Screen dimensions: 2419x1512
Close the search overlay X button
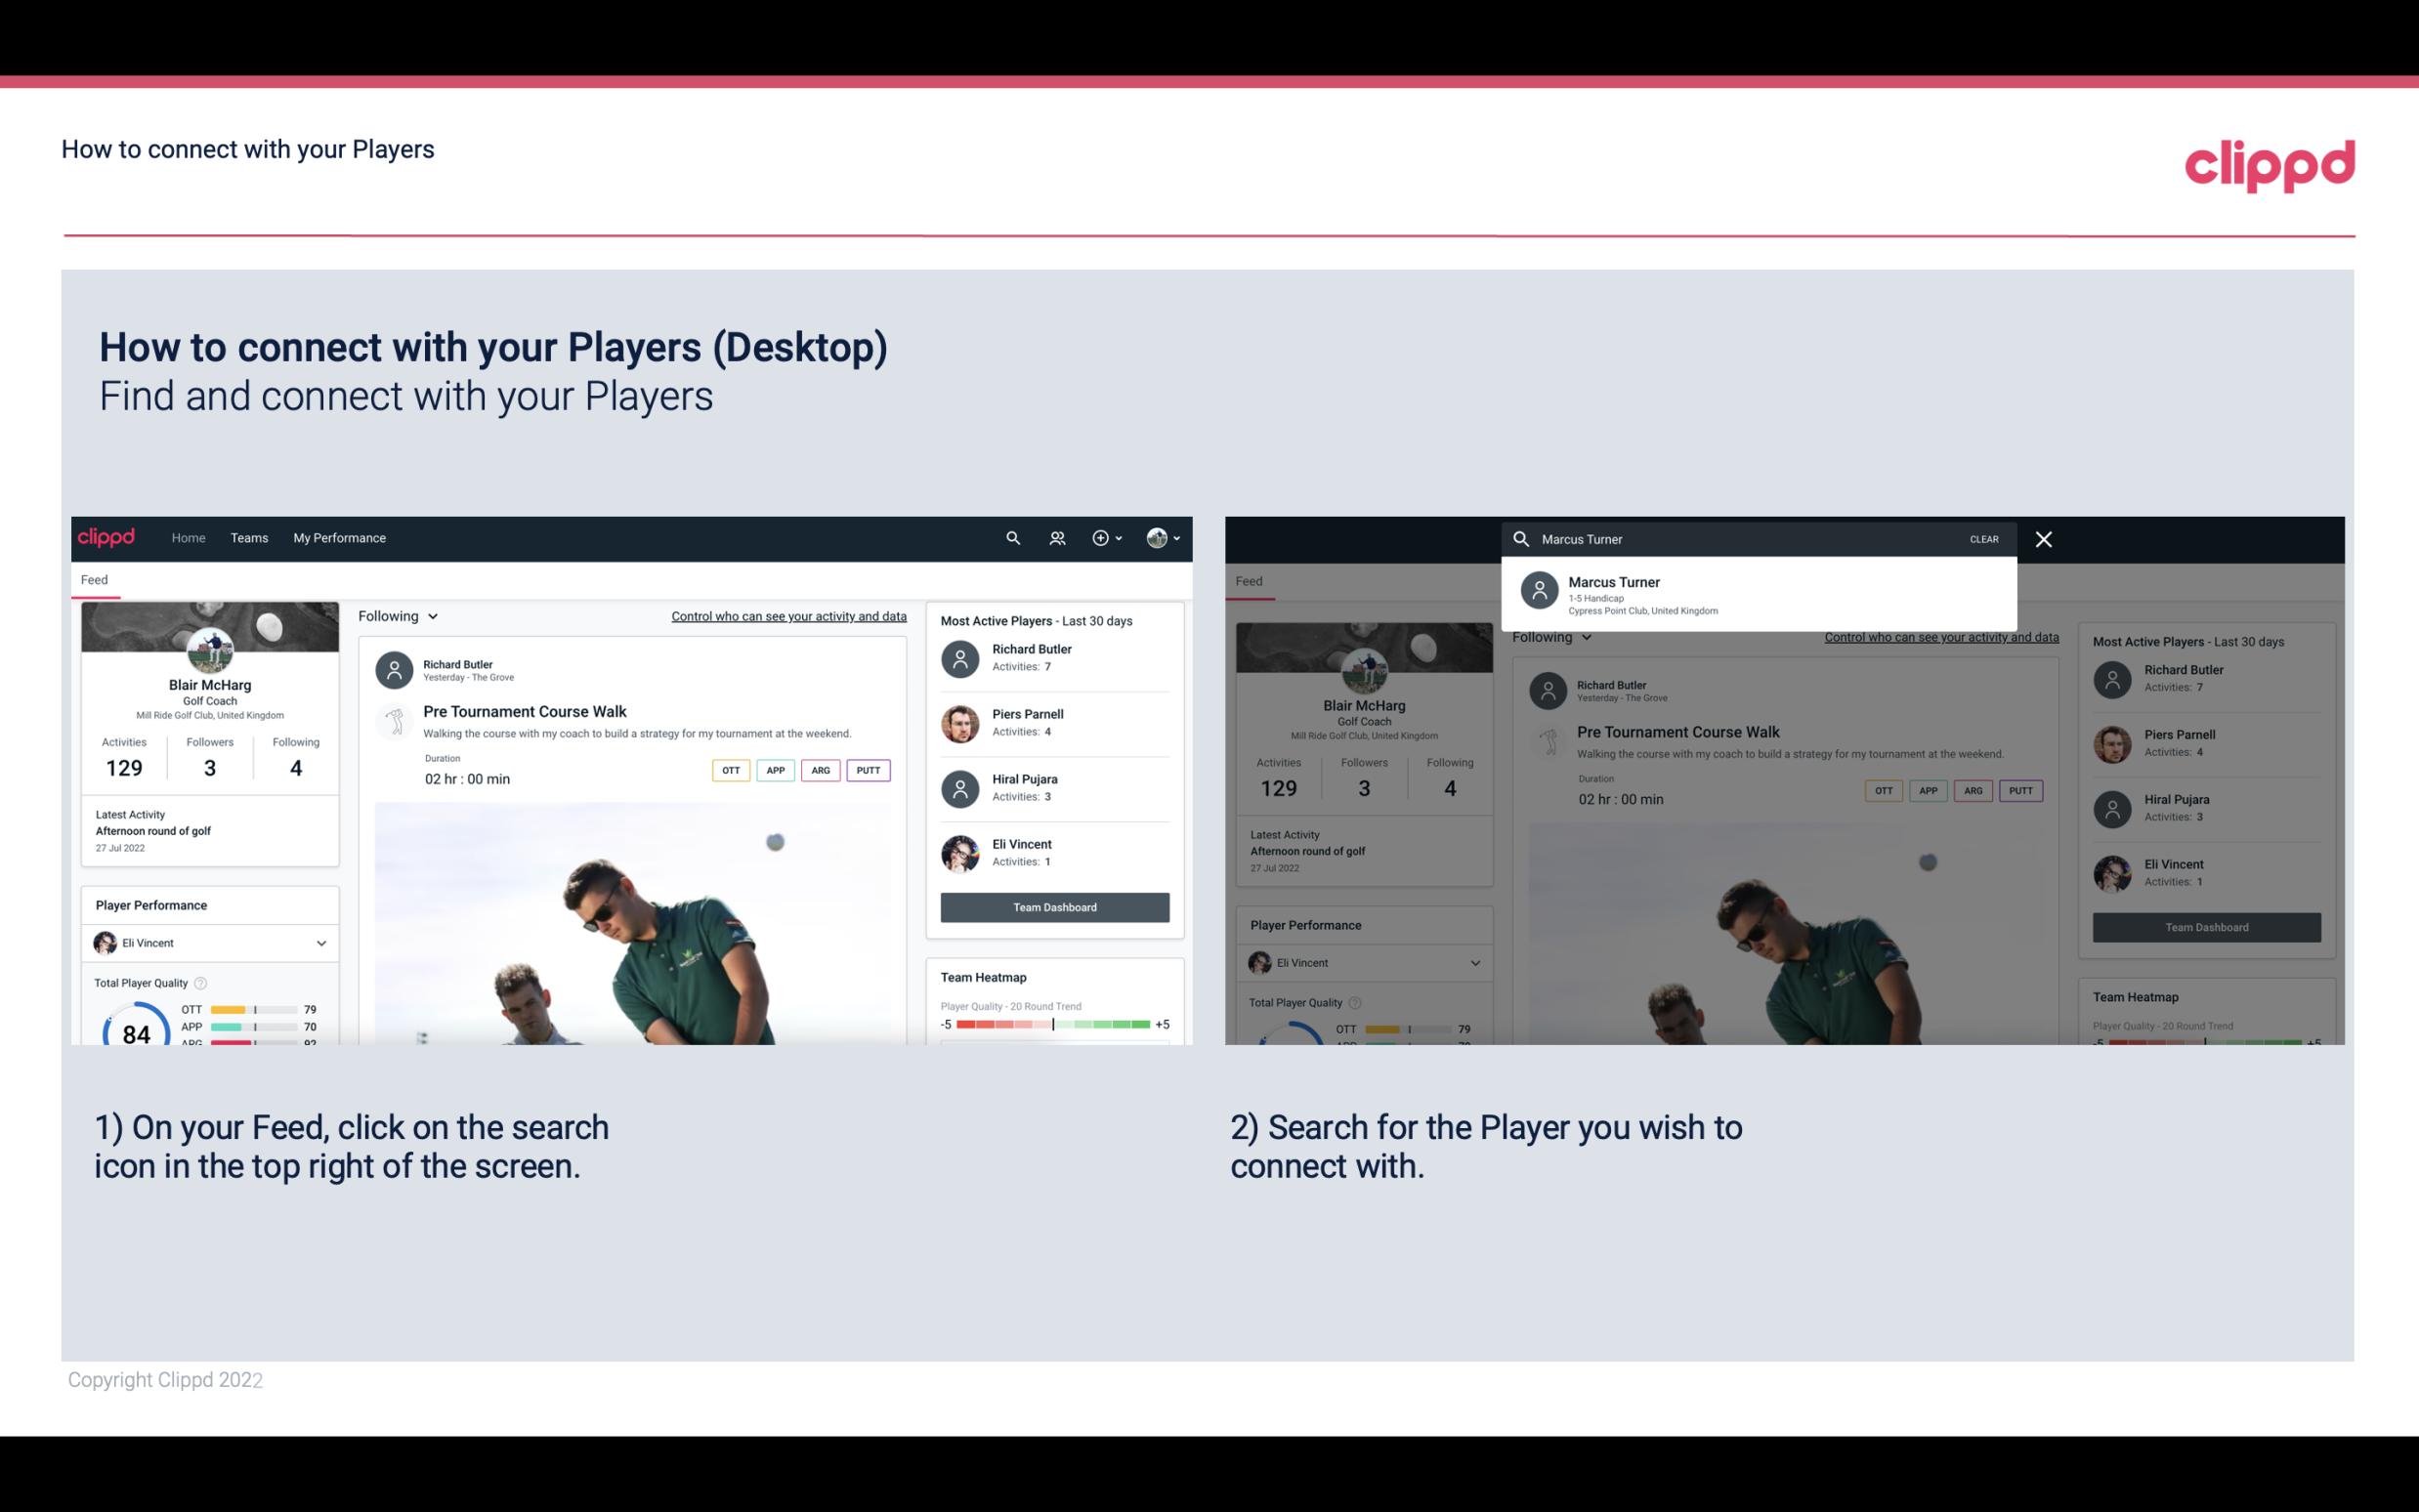click(x=2045, y=538)
